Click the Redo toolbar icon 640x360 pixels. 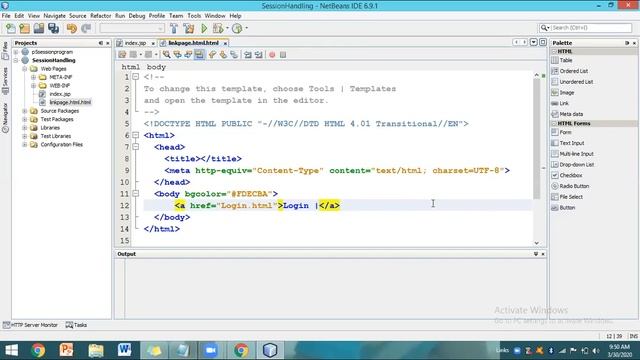click(86, 28)
